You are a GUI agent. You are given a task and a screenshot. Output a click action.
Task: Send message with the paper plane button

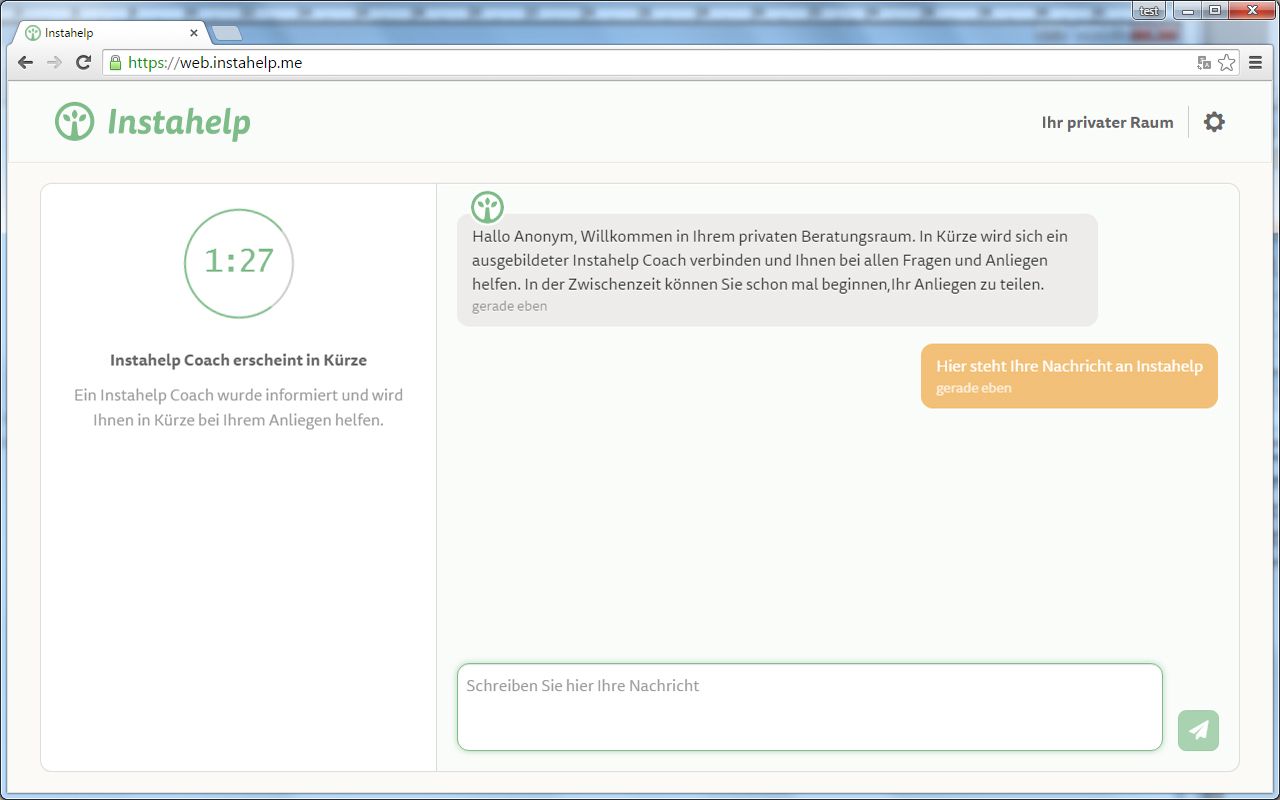(x=1198, y=730)
